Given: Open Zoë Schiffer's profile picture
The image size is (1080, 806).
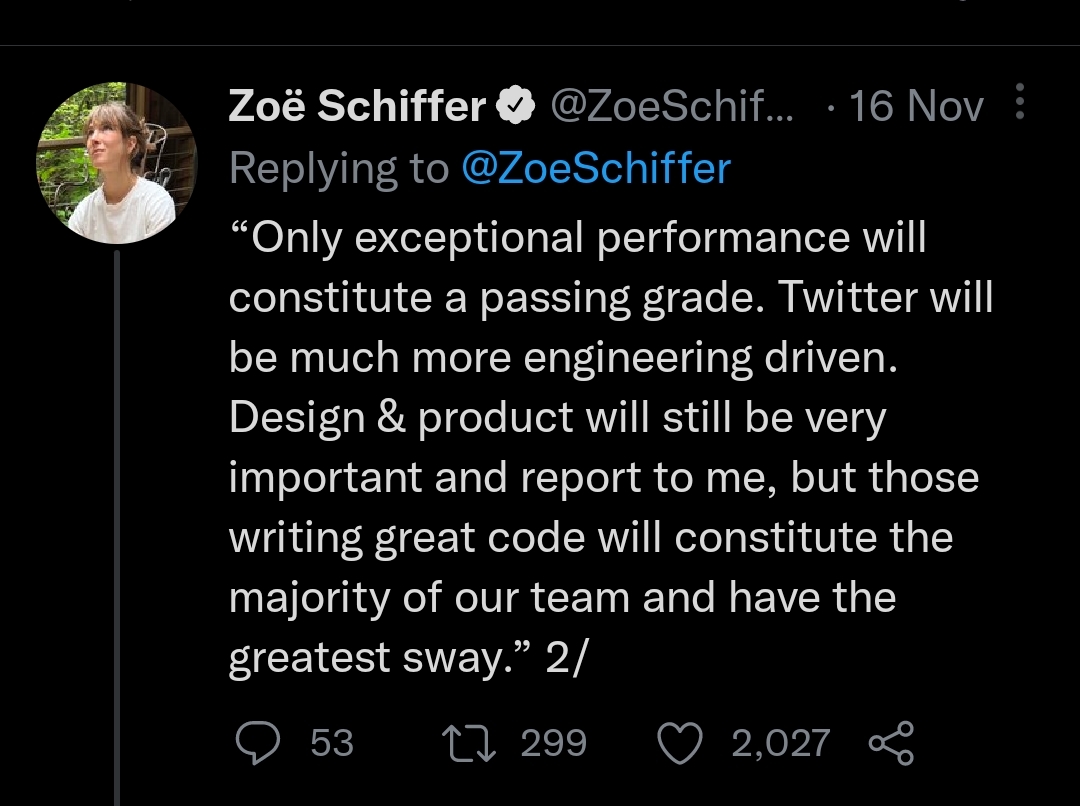Looking at the screenshot, I should coord(117,162).
